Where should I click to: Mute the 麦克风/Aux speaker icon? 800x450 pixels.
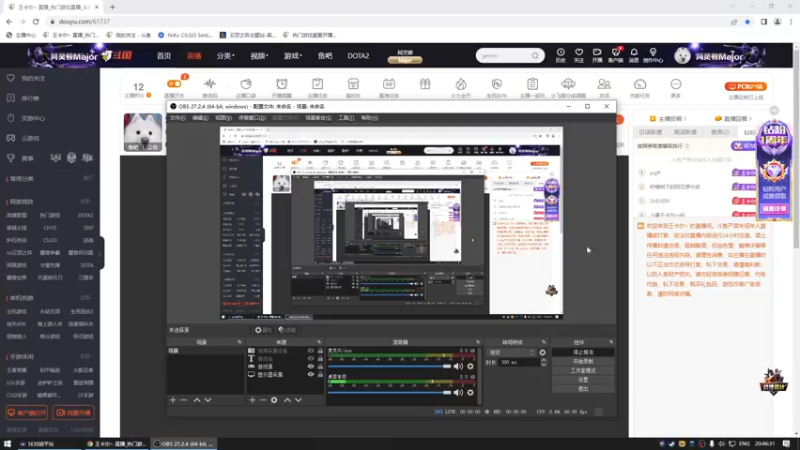458,366
